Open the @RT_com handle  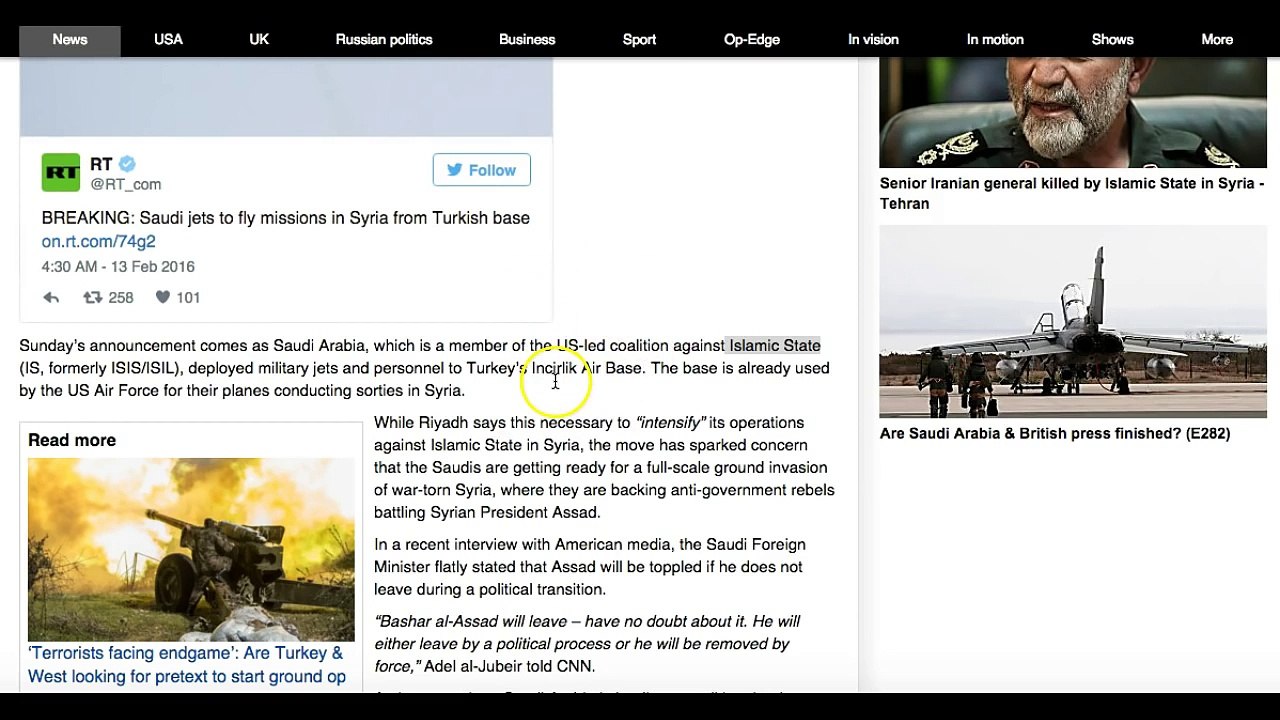(x=125, y=184)
